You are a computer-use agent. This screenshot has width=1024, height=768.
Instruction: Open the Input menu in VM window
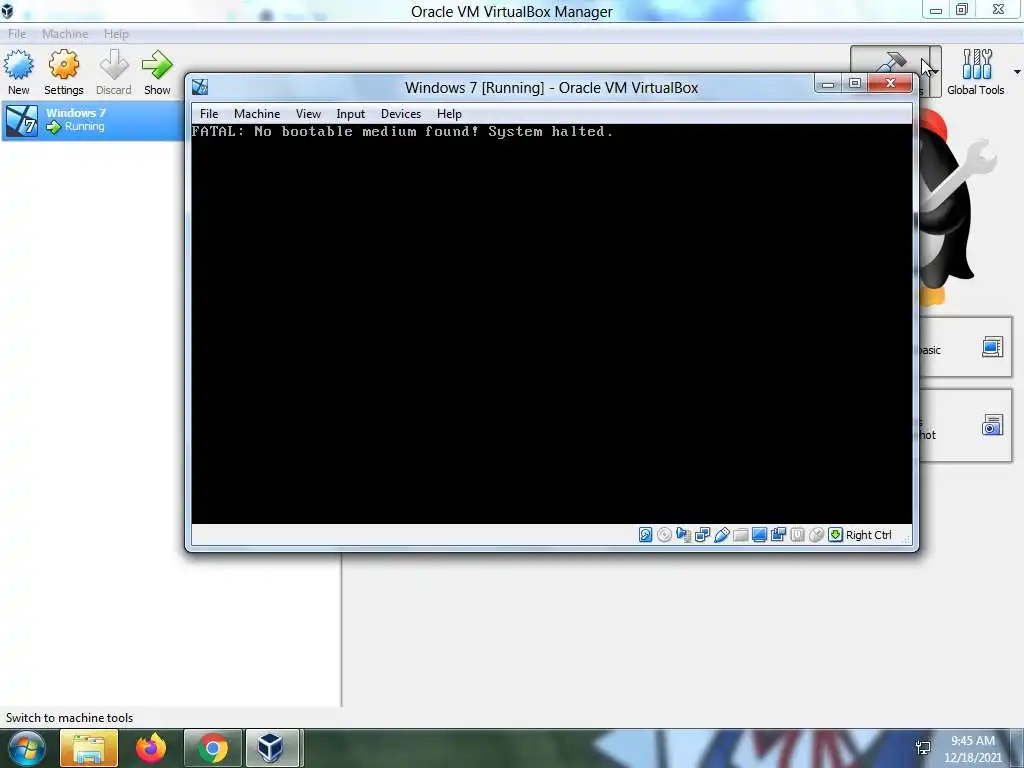[x=351, y=114]
